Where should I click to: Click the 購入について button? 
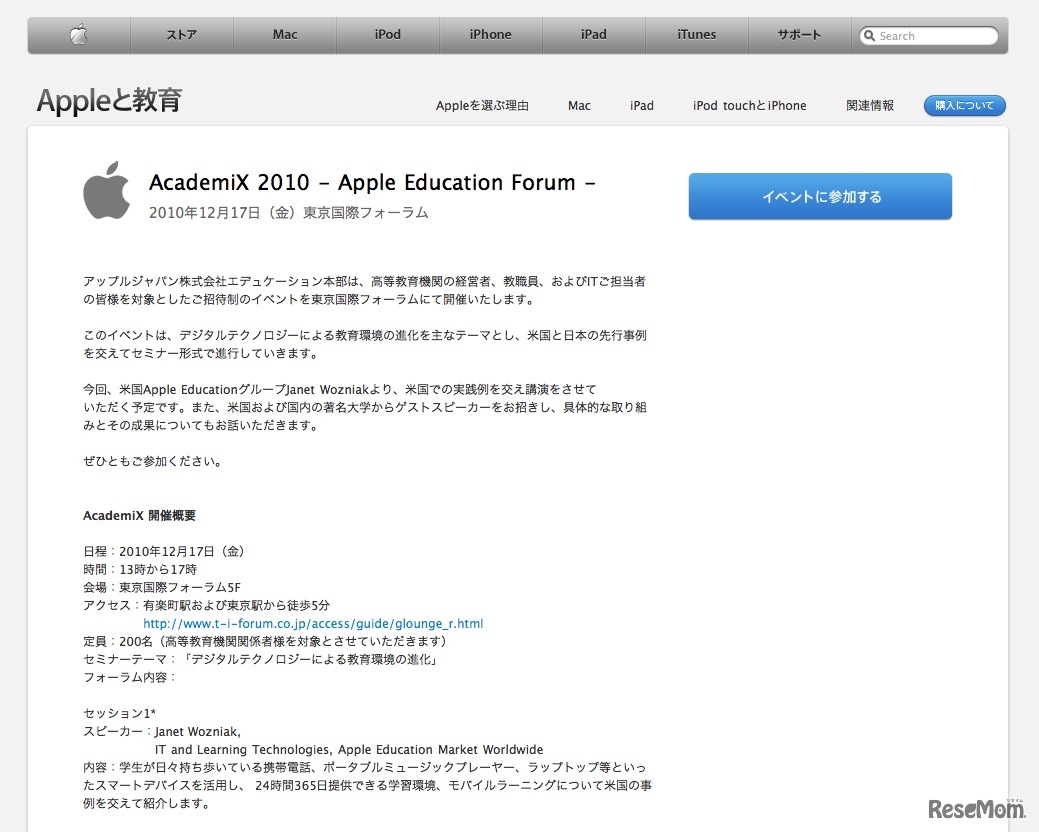[964, 104]
